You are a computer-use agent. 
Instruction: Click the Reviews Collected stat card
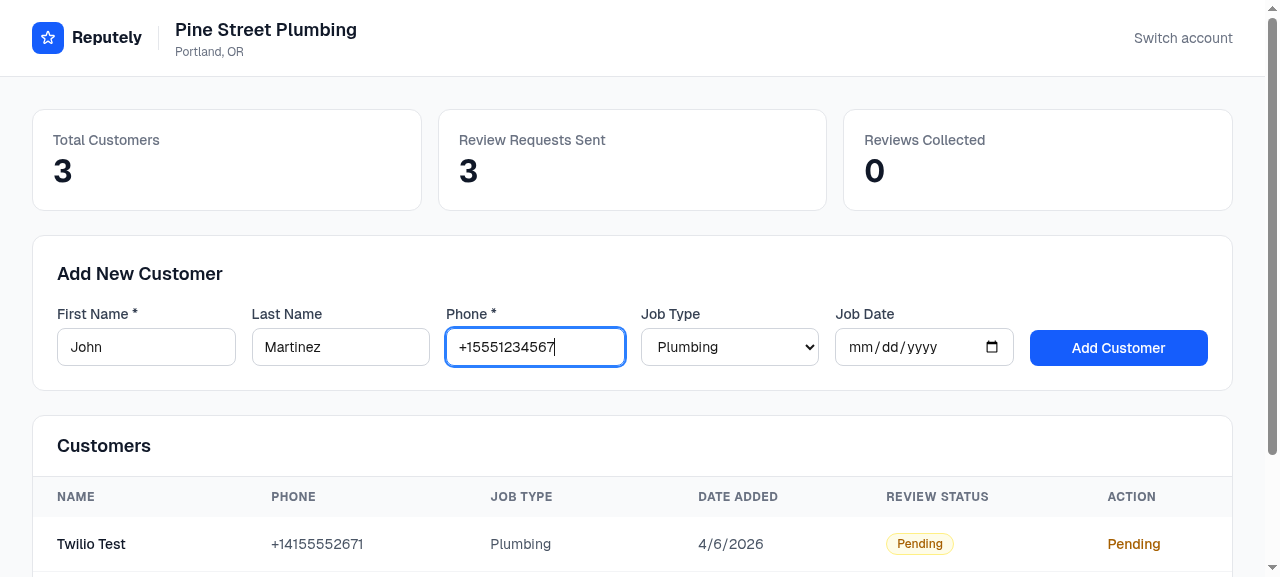1038,160
